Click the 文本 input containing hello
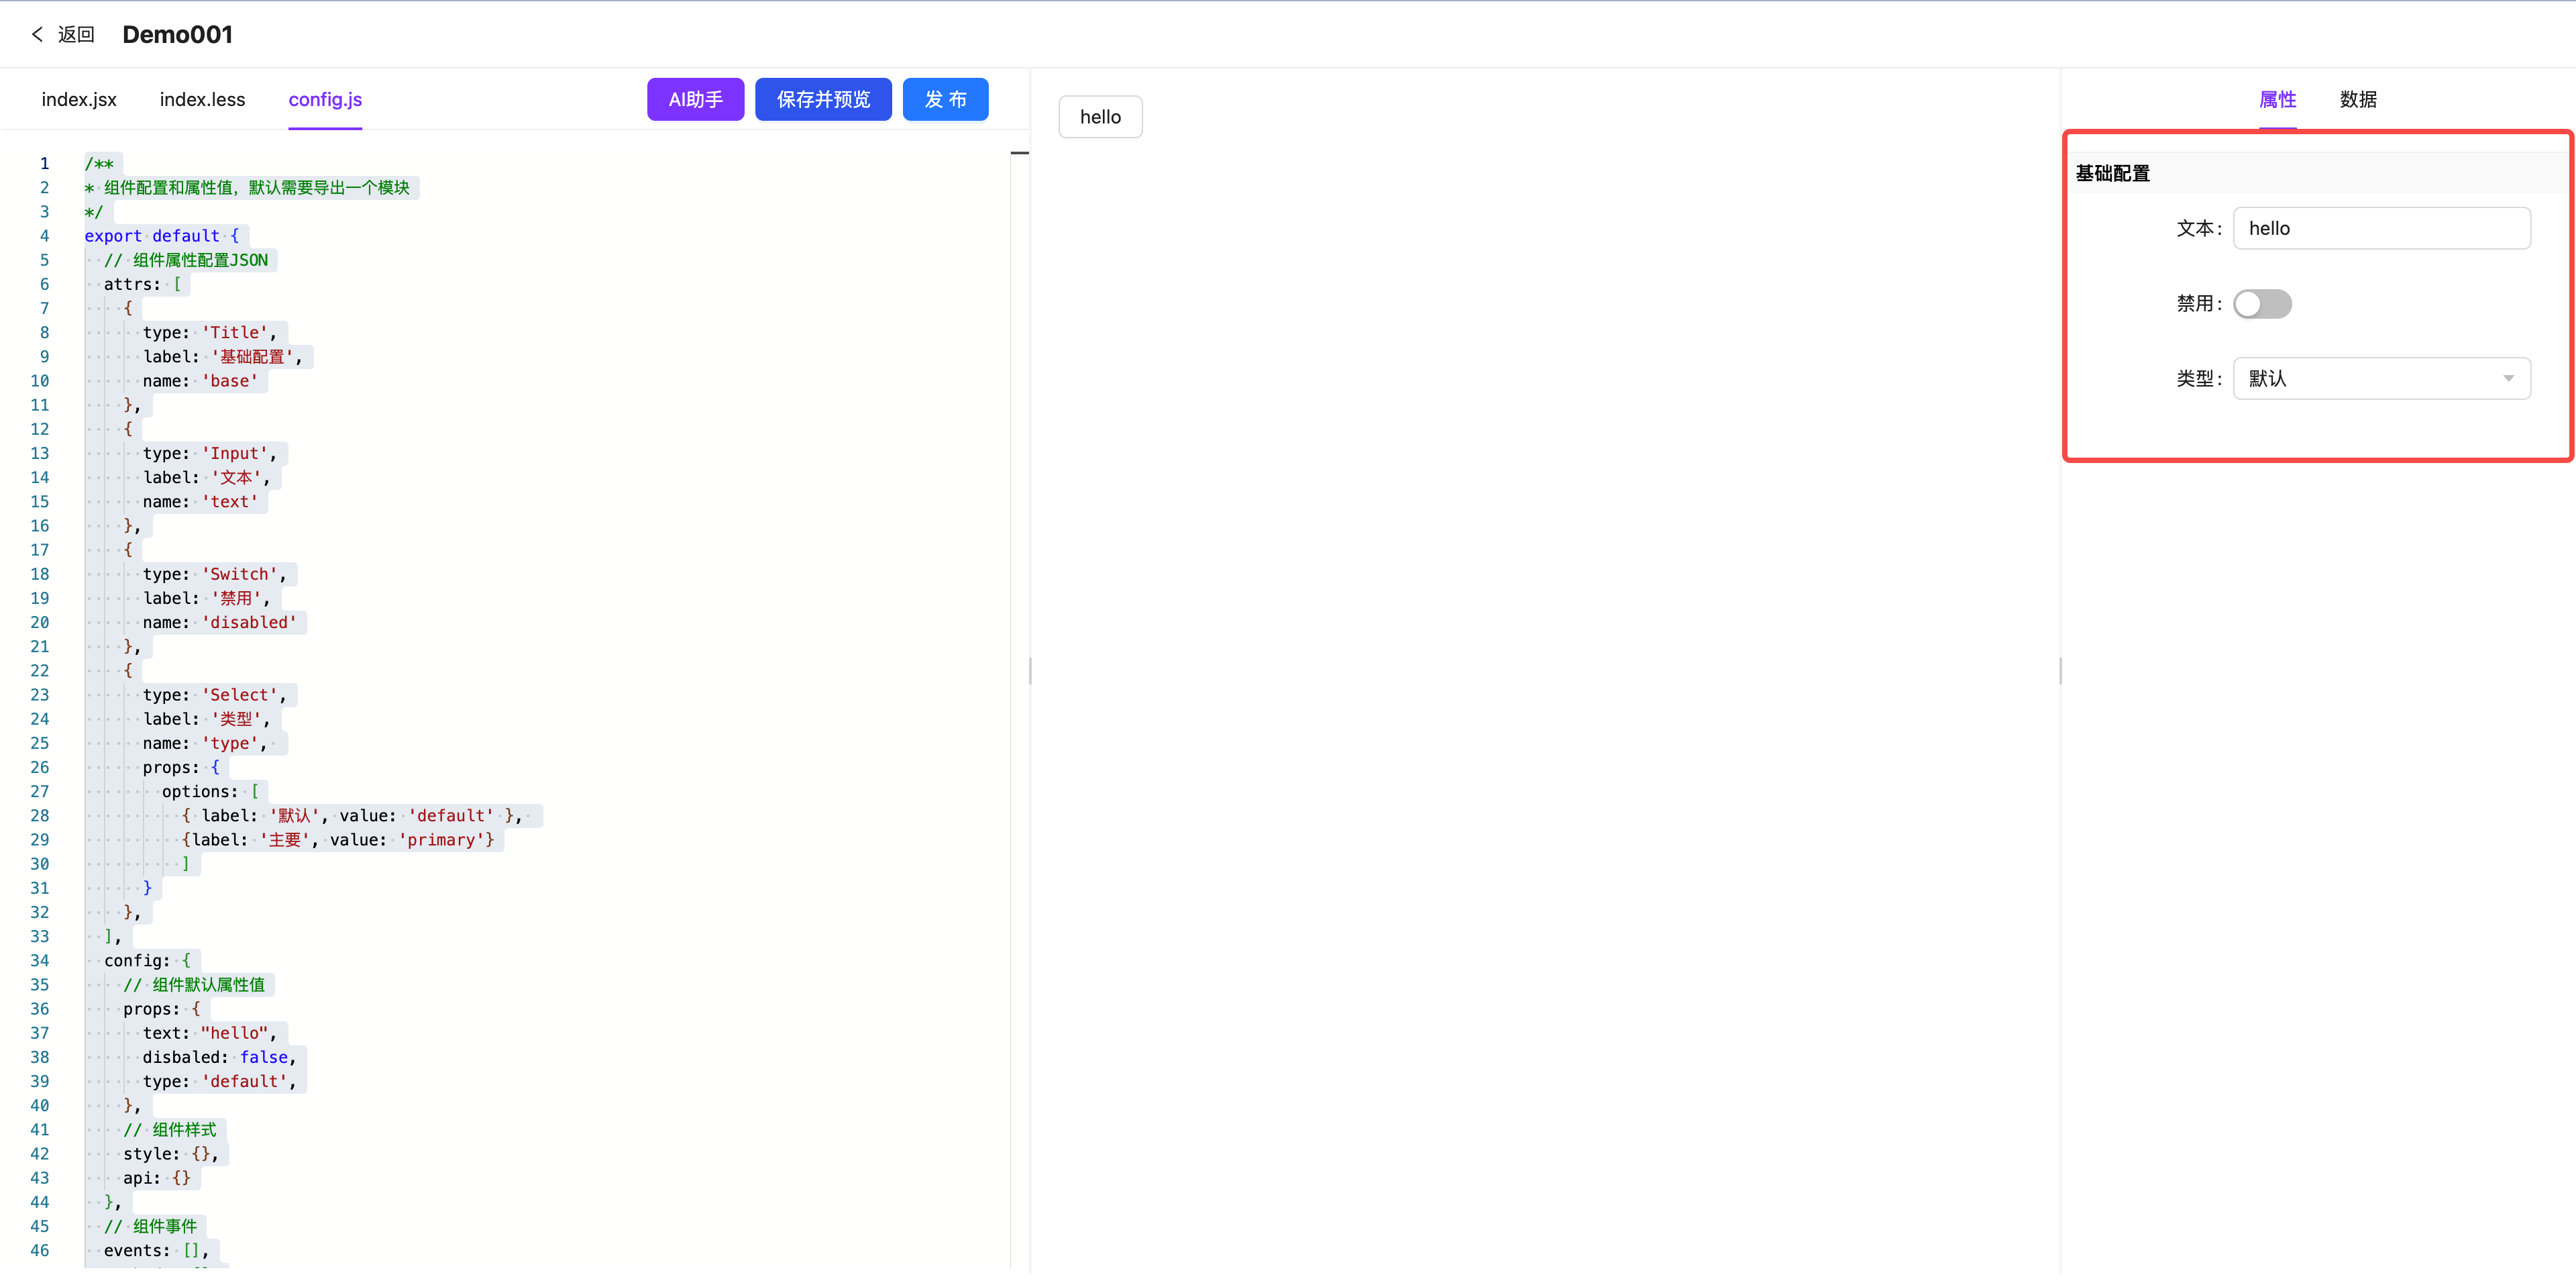The image size is (2576, 1287). pos(2382,228)
